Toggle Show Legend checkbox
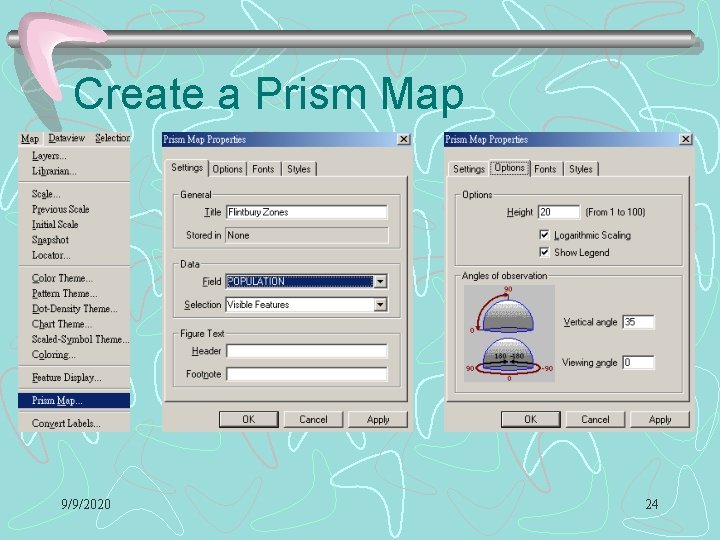This screenshot has height=540, width=720. click(544, 252)
